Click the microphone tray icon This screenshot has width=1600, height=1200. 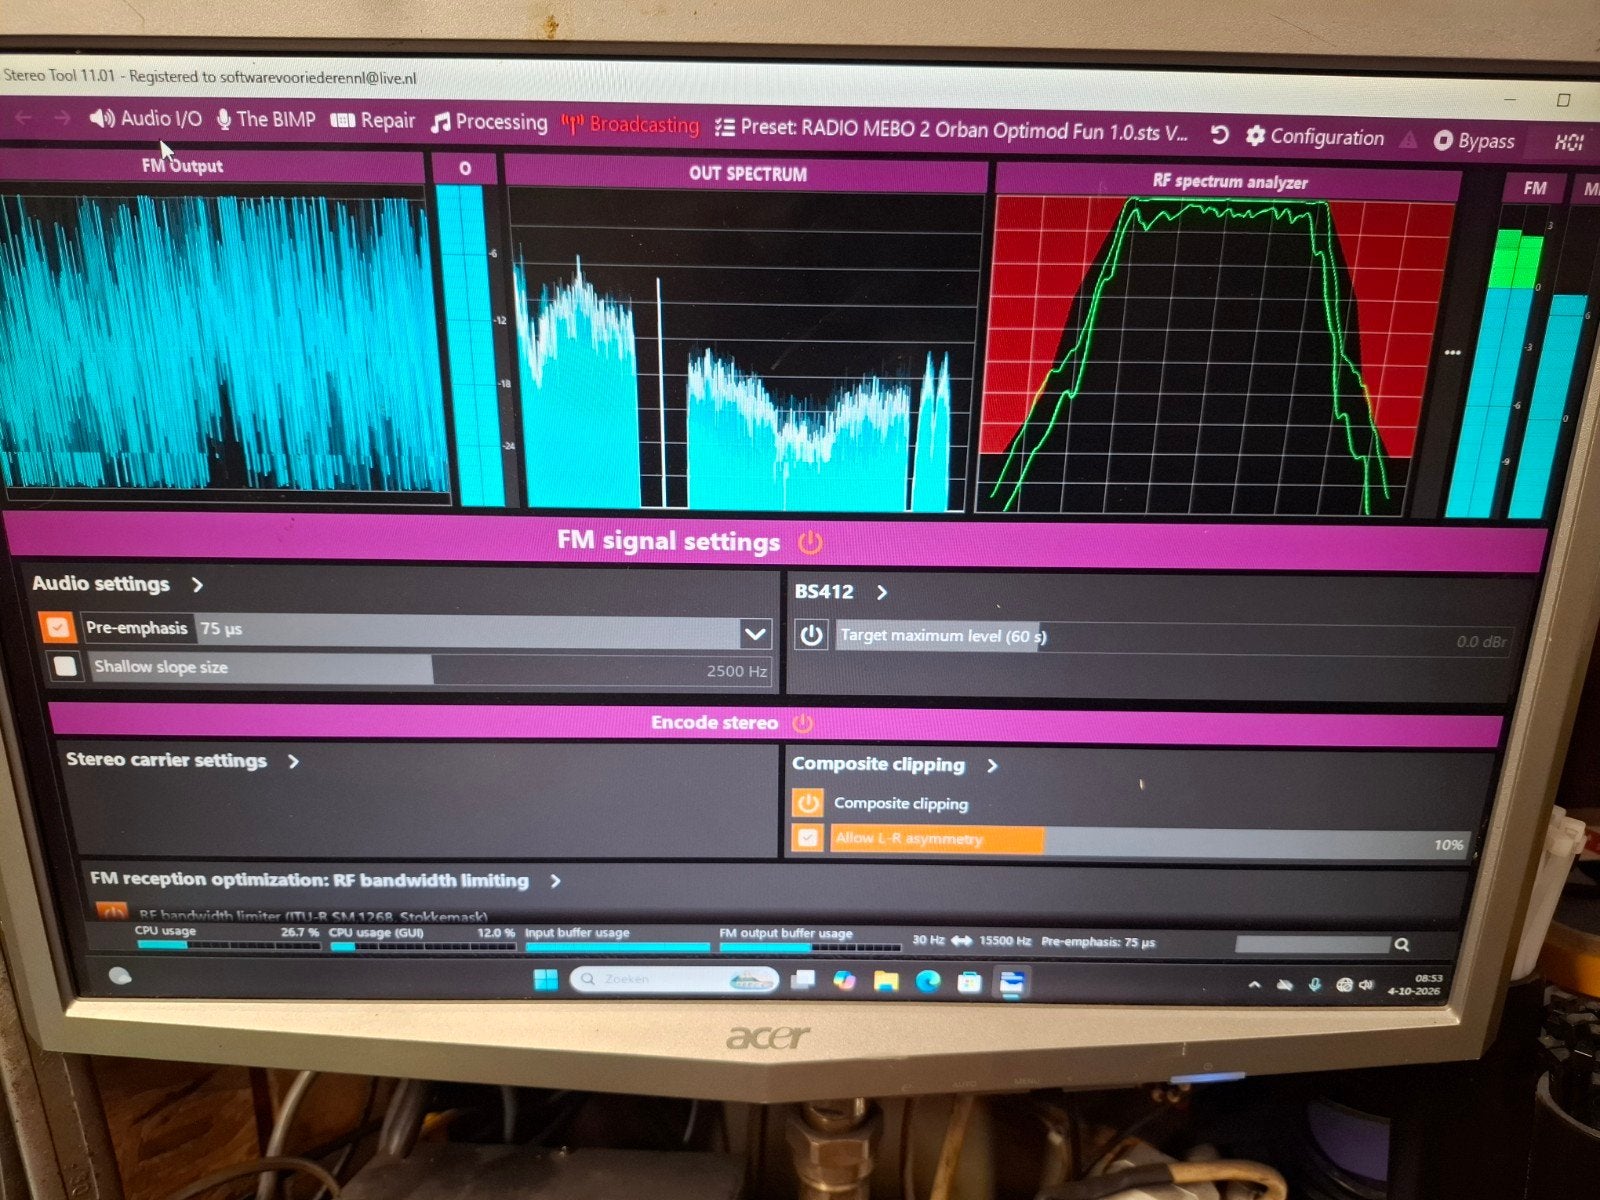click(1315, 985)
